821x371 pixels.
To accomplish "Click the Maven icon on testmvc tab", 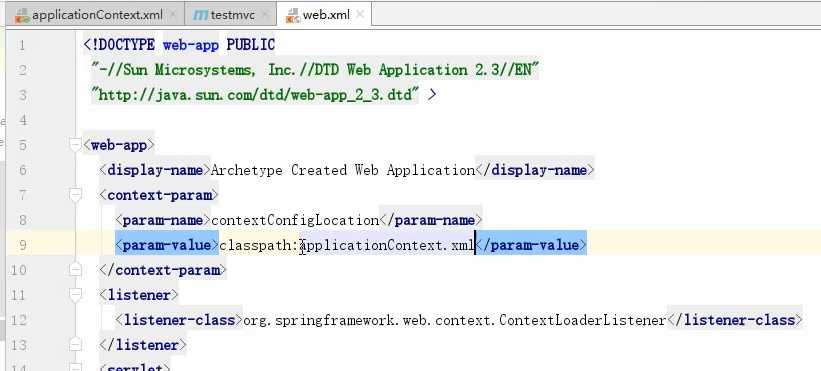I will click(201, 16).
